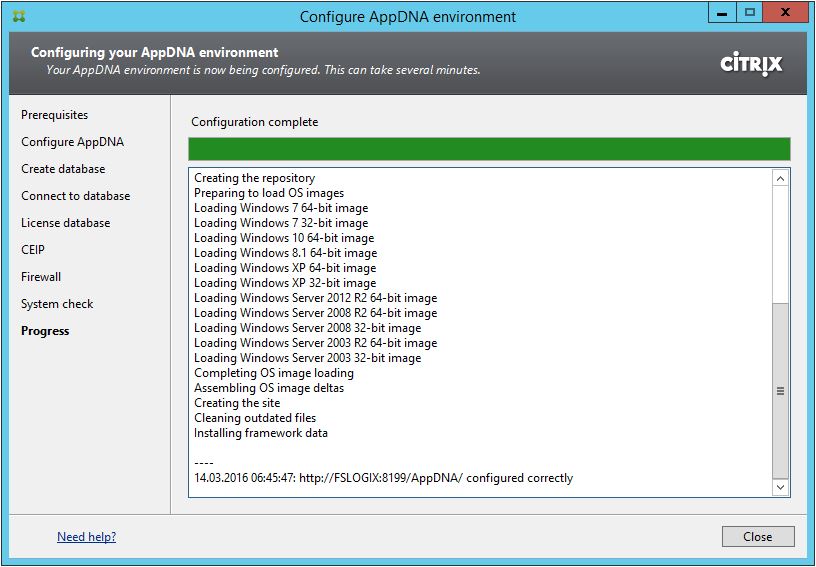816x567 pixels.
Task: Click the log scrollbar thumb
Action: (x=780, y=390)
